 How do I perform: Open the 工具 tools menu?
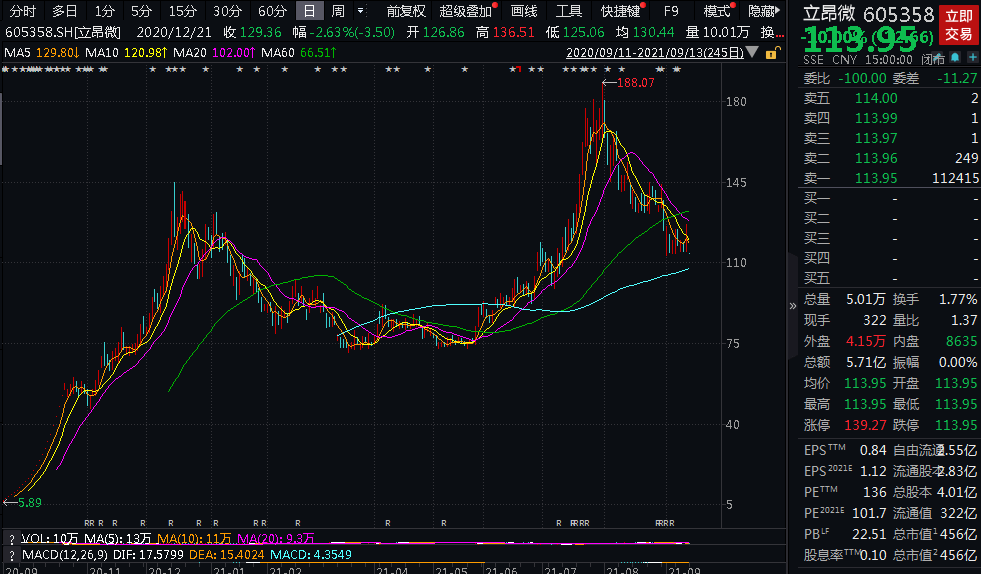coord(569,11)
